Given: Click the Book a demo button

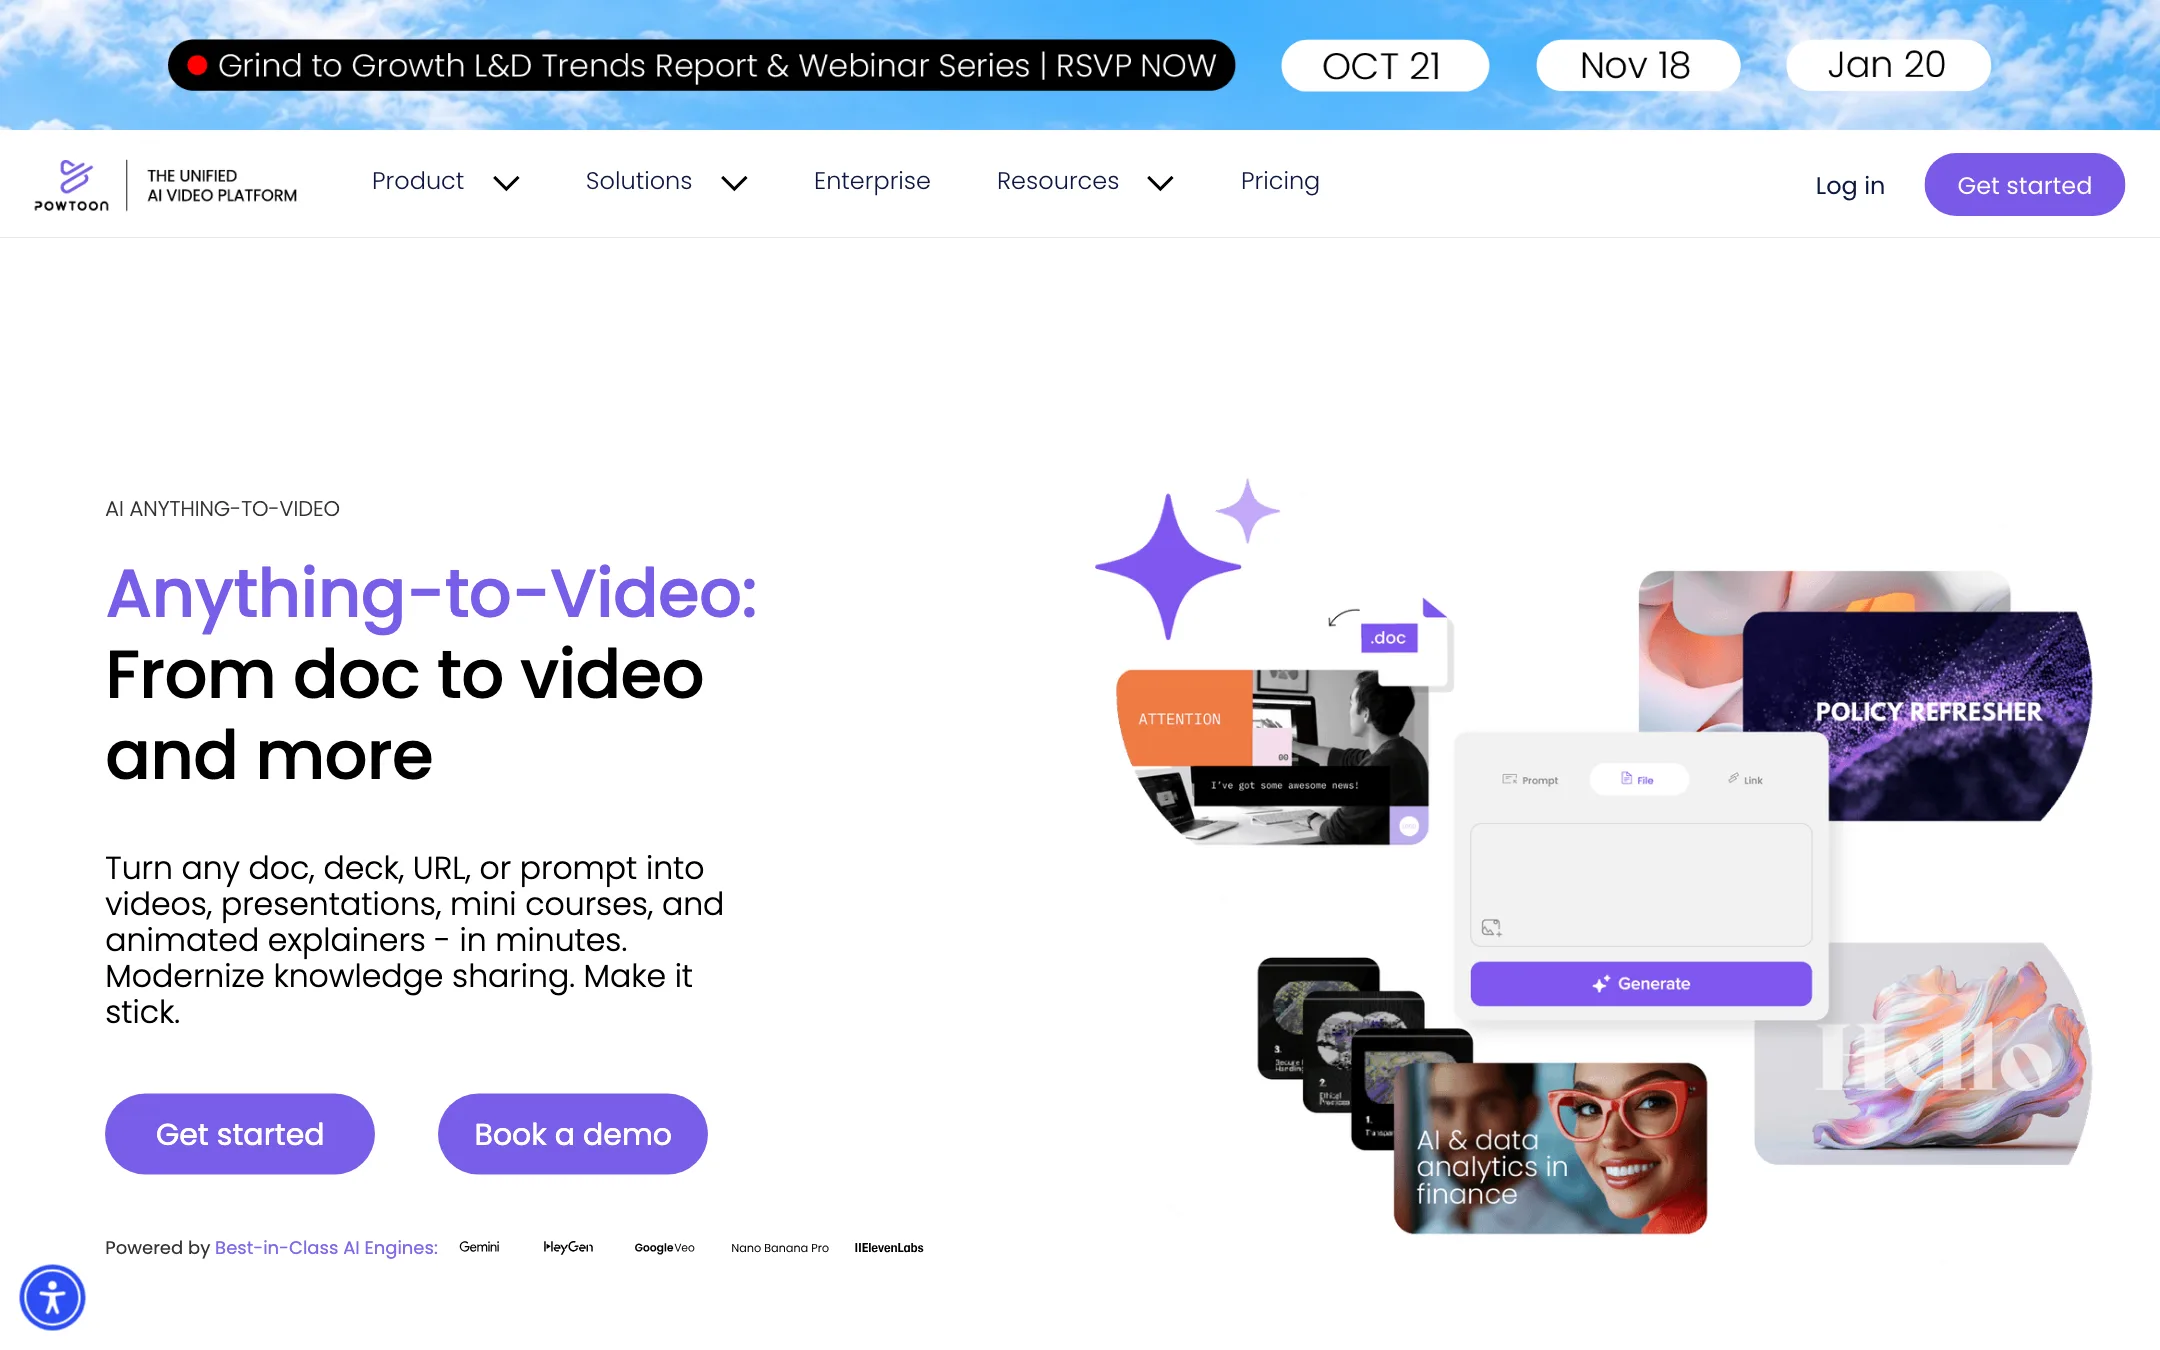Looking at the screenshot, I should [573, 1134].
